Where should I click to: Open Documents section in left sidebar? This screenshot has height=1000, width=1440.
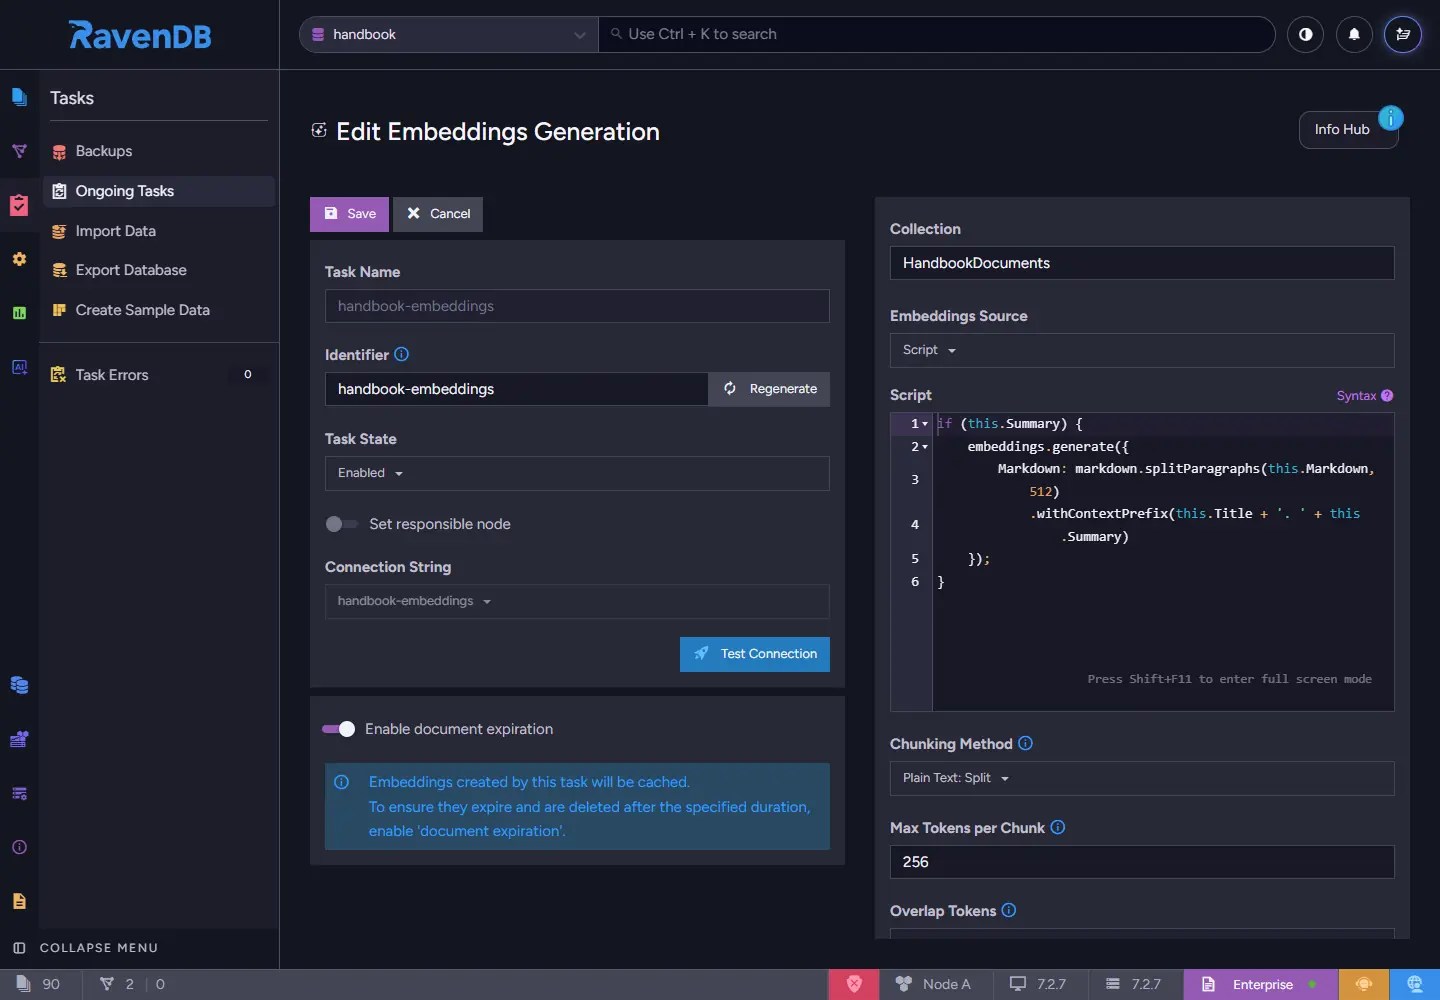coord(19,97)
